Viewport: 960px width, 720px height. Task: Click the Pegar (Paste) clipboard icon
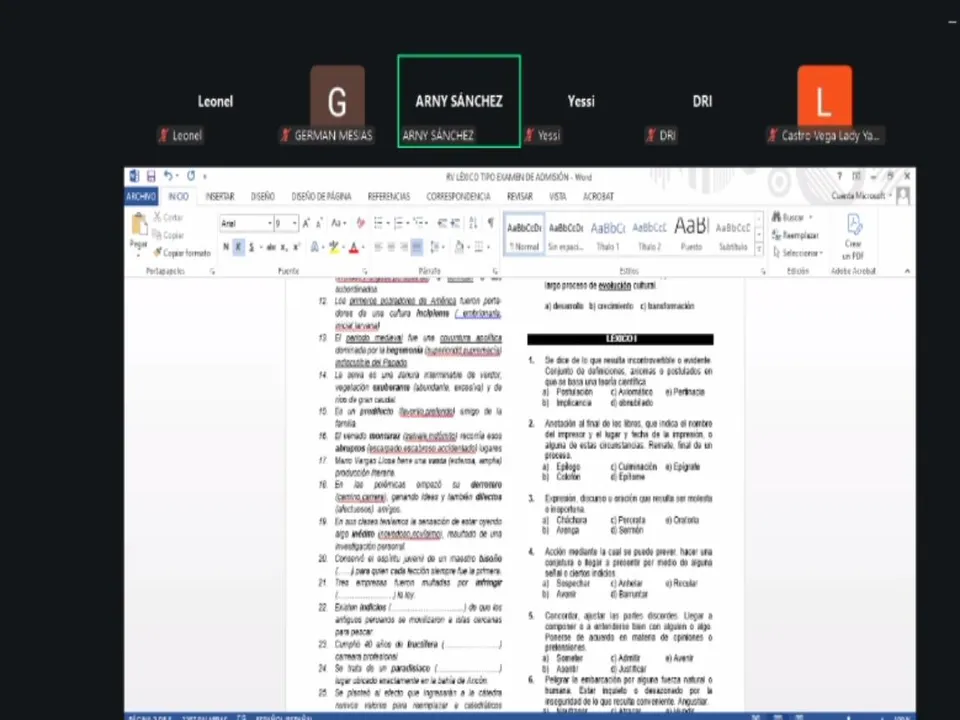point(139,225)
